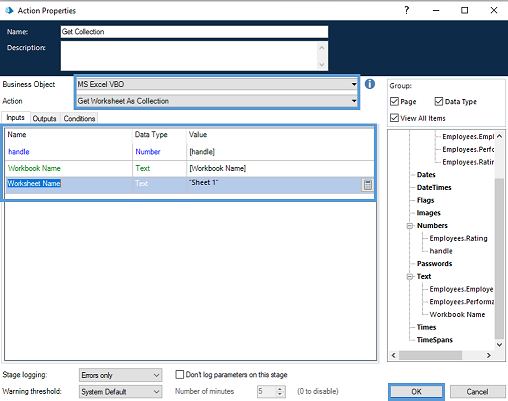The height and width of the screenshot is (401, 508).
Task: Toggle the Page group checkbox
Action: click(394, 101)
